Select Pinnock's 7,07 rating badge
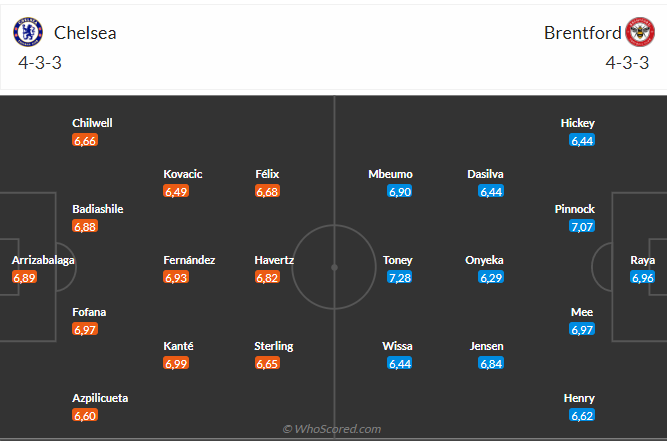This screenshot has width=667, height=441. tap(582, 226)
